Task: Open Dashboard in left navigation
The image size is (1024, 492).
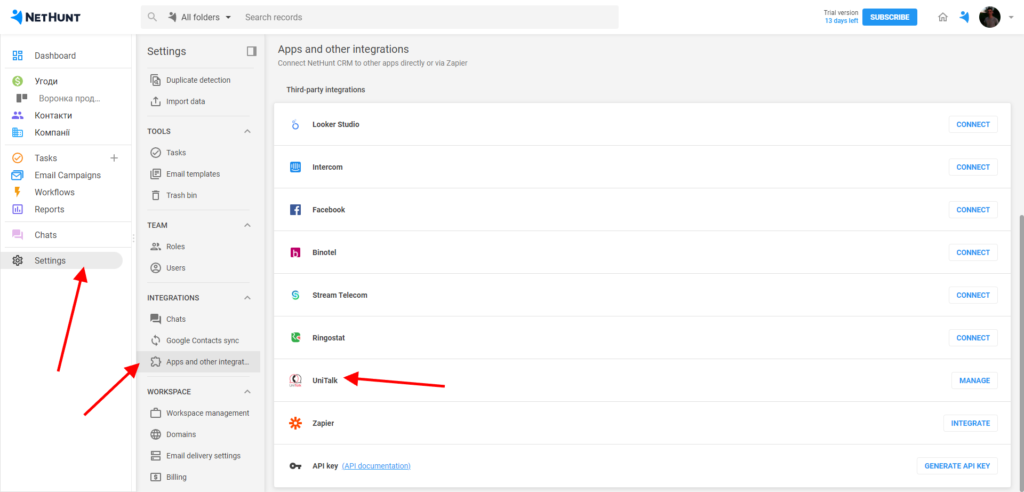Action: coord(54,56)
